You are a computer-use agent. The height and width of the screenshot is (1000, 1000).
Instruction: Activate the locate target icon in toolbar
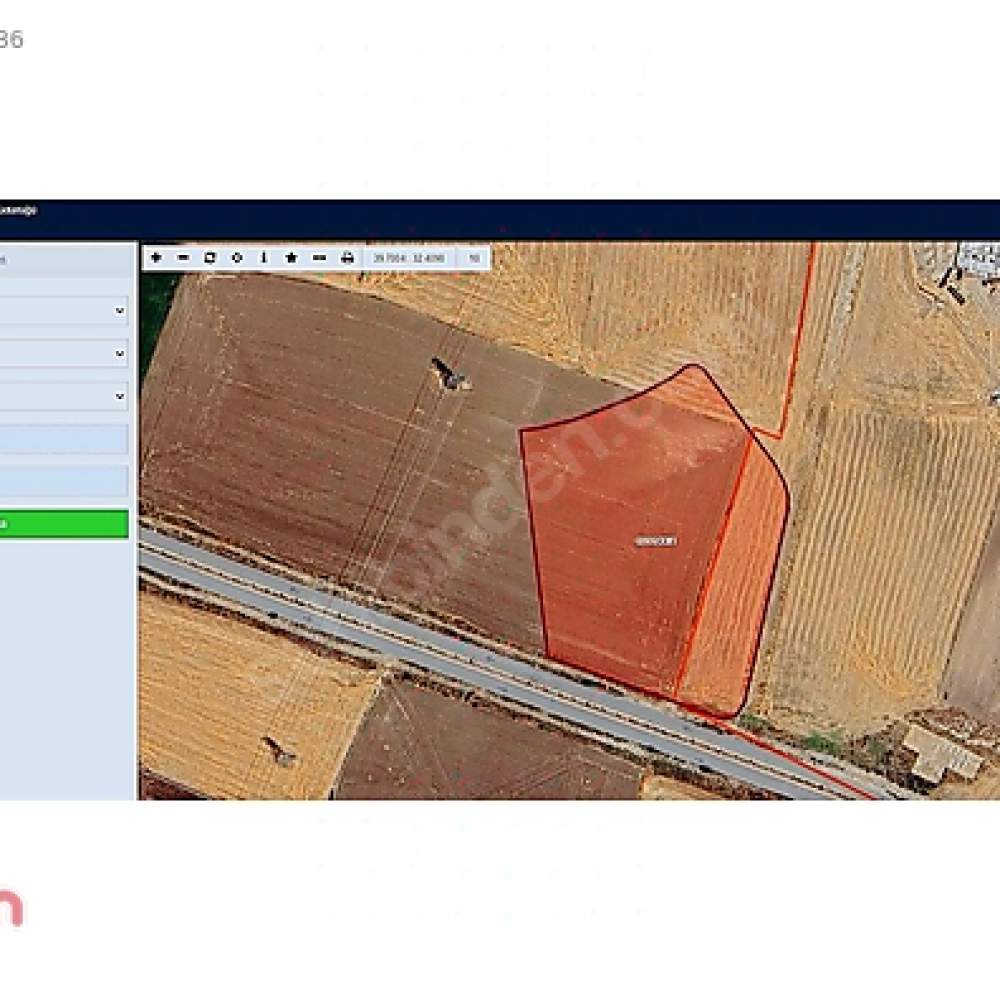tap(237, 258)
